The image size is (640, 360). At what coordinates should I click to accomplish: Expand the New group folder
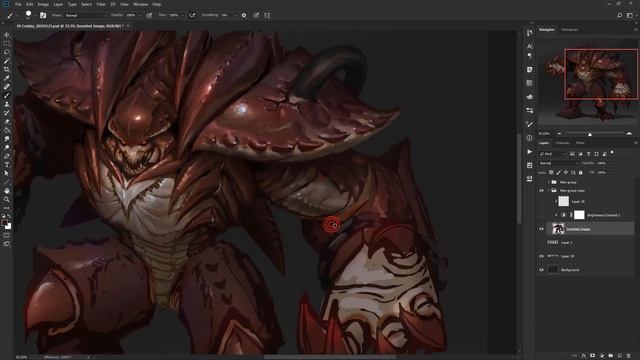coord(549,182)
